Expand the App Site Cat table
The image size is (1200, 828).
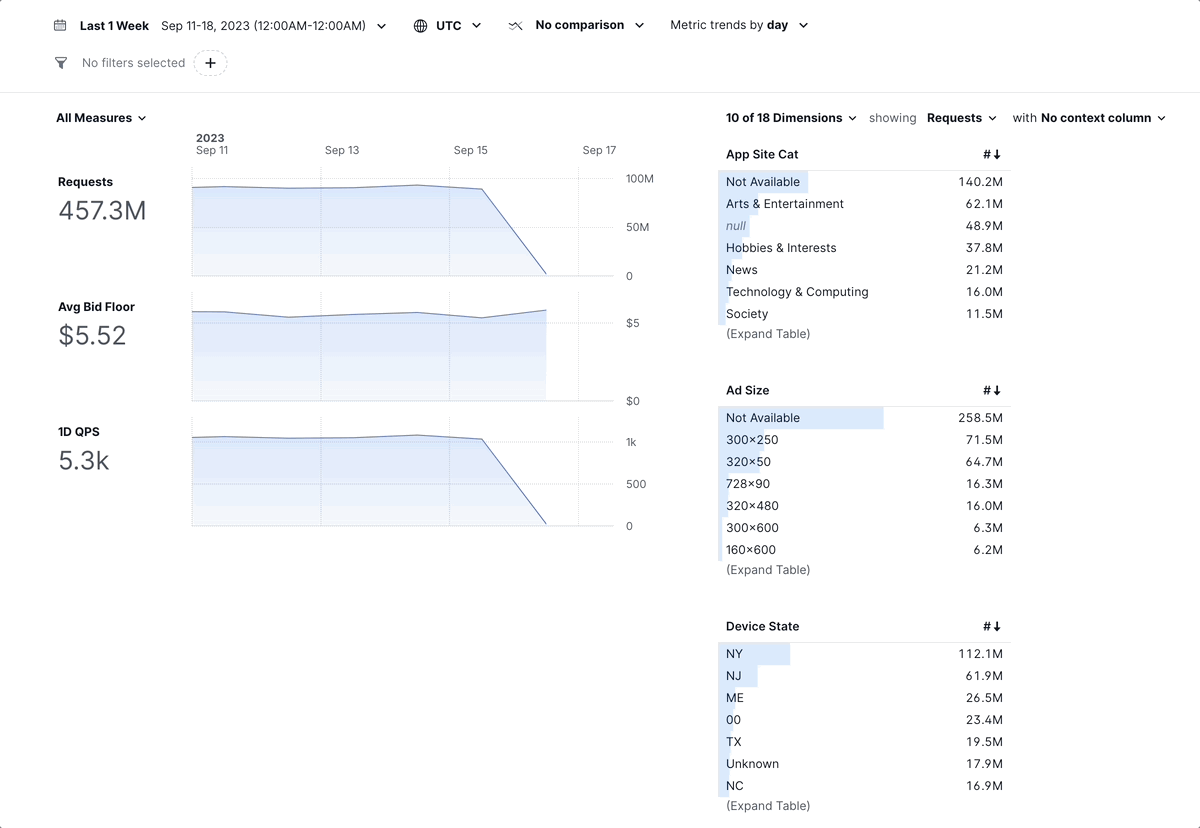pyautogui.click(x=768, y=333)
